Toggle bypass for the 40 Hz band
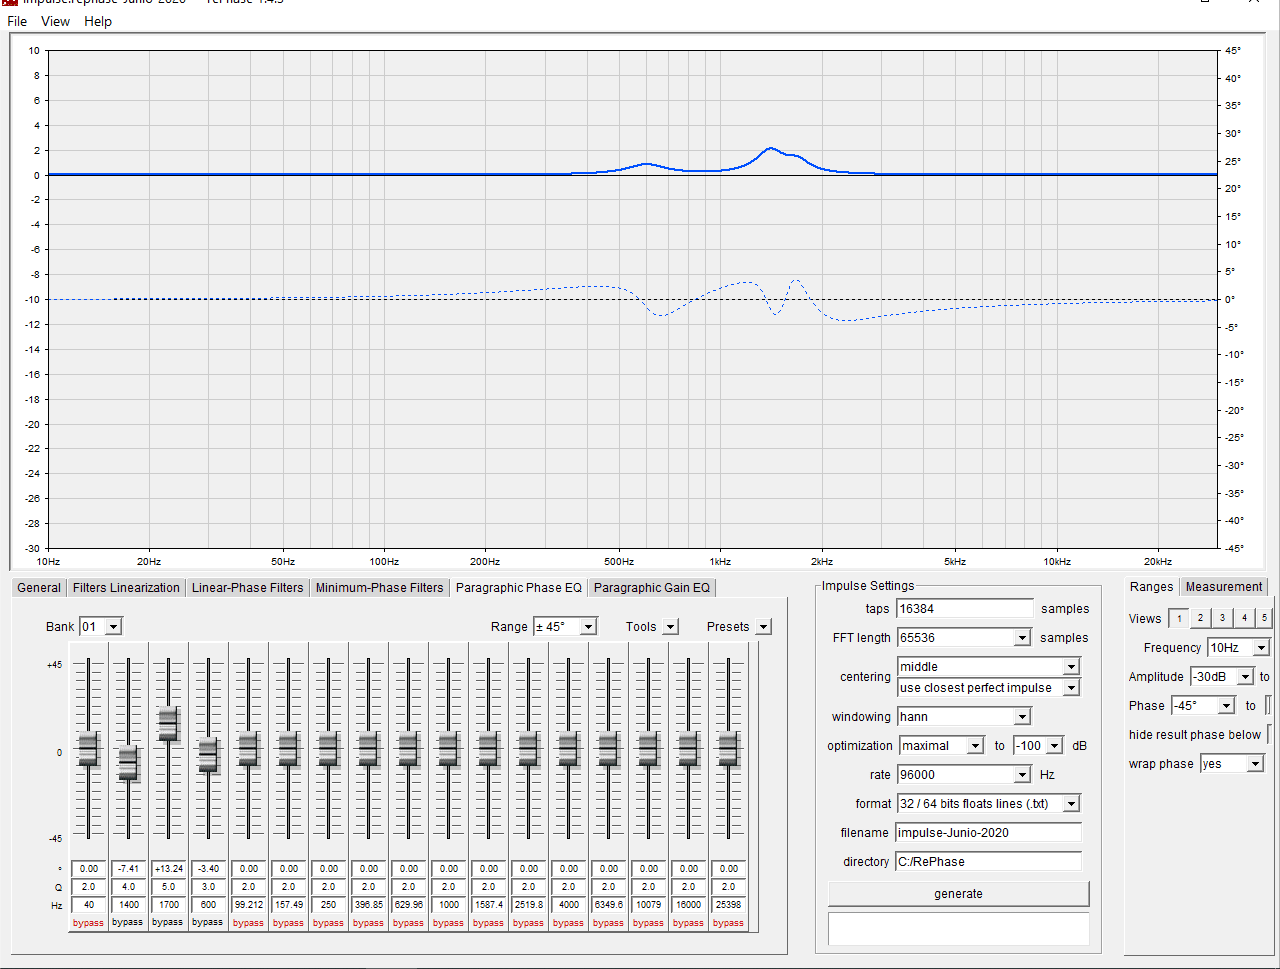1280x969 pixels. (x=88, y=923)
